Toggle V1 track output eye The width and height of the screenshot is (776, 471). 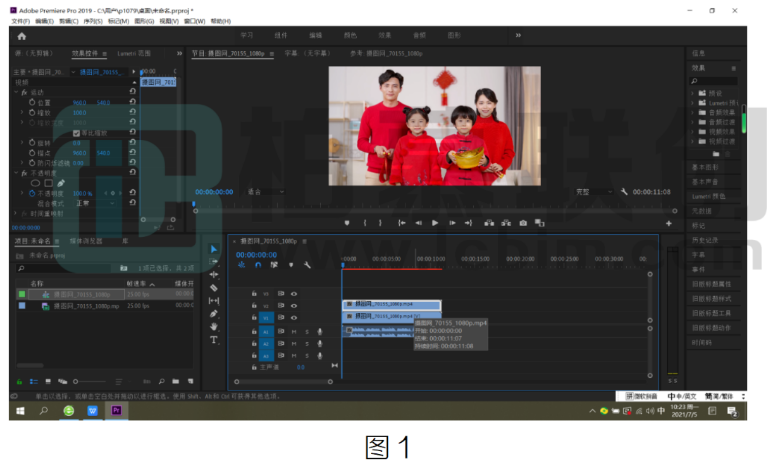(294, 318)
